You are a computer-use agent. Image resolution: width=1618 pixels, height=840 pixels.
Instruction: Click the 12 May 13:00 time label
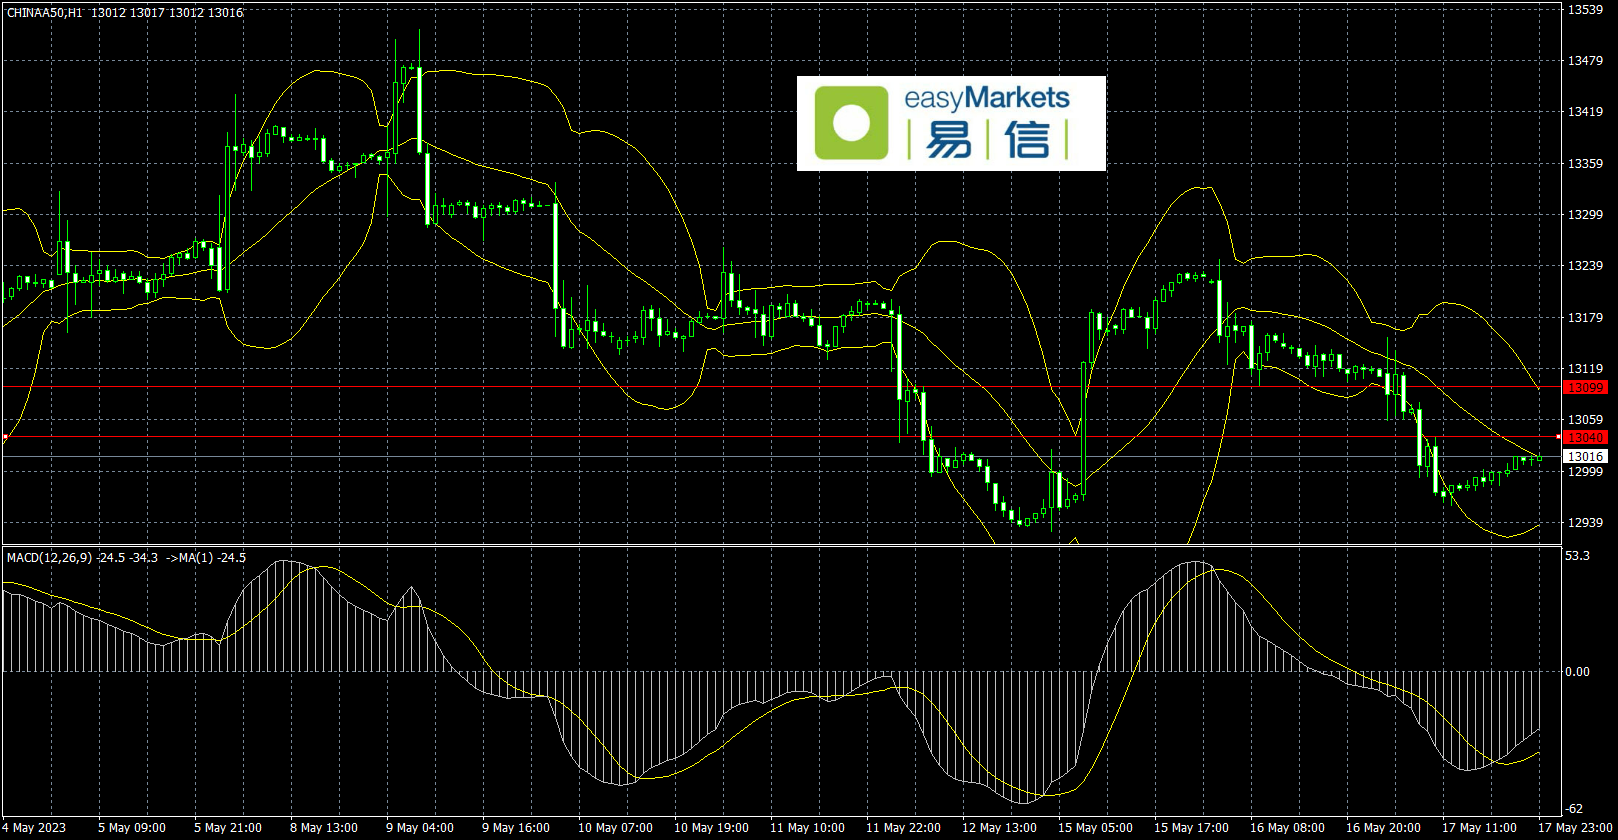click(x=1000, y=828)
